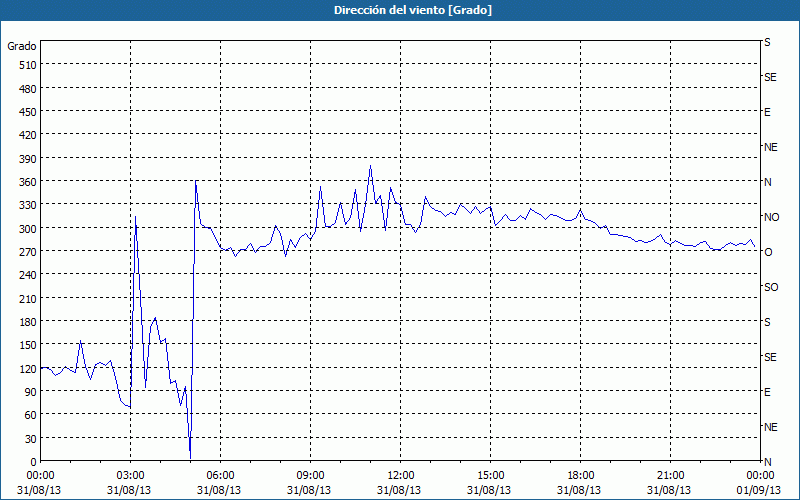Click the "180" degree axis value
Viewport: 800px width, 500px height.
pos(29,322)
